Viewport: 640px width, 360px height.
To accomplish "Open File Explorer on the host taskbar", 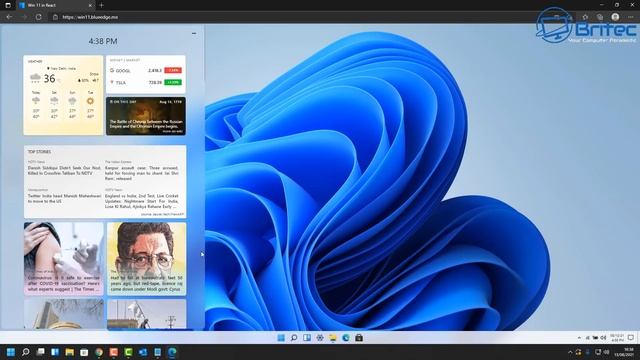I will click(x=70, y=352).
